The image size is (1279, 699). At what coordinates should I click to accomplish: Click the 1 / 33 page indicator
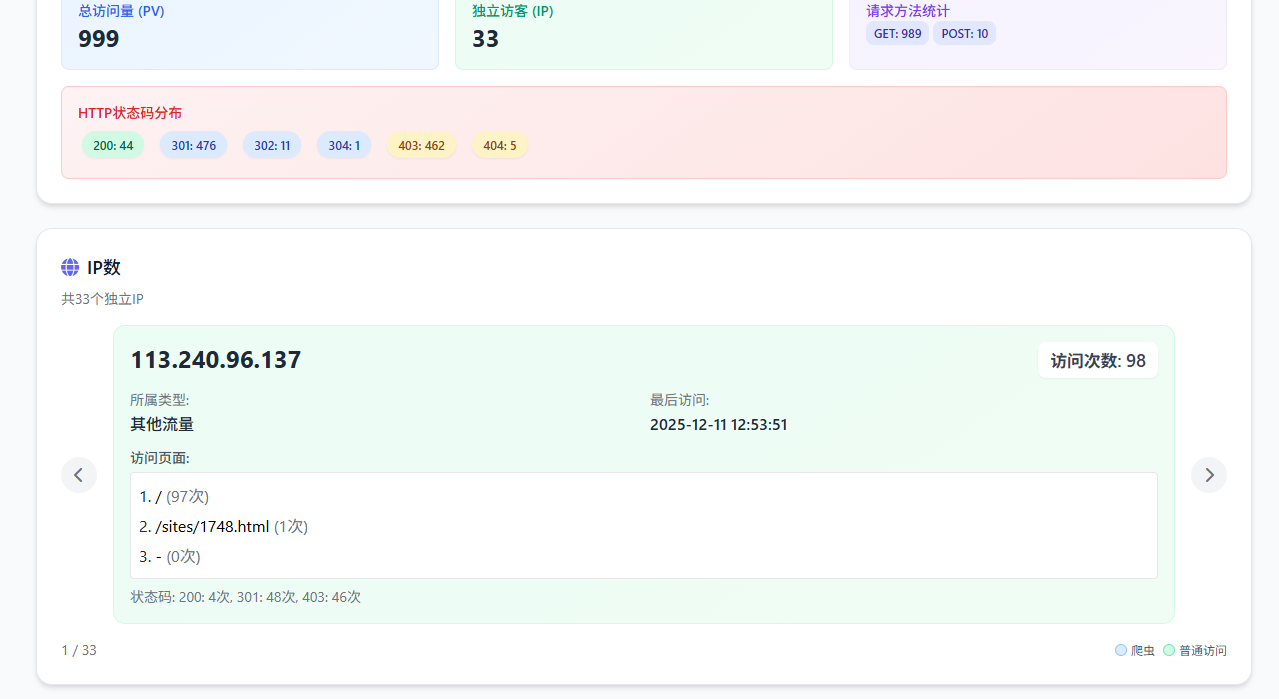[79, 650]
